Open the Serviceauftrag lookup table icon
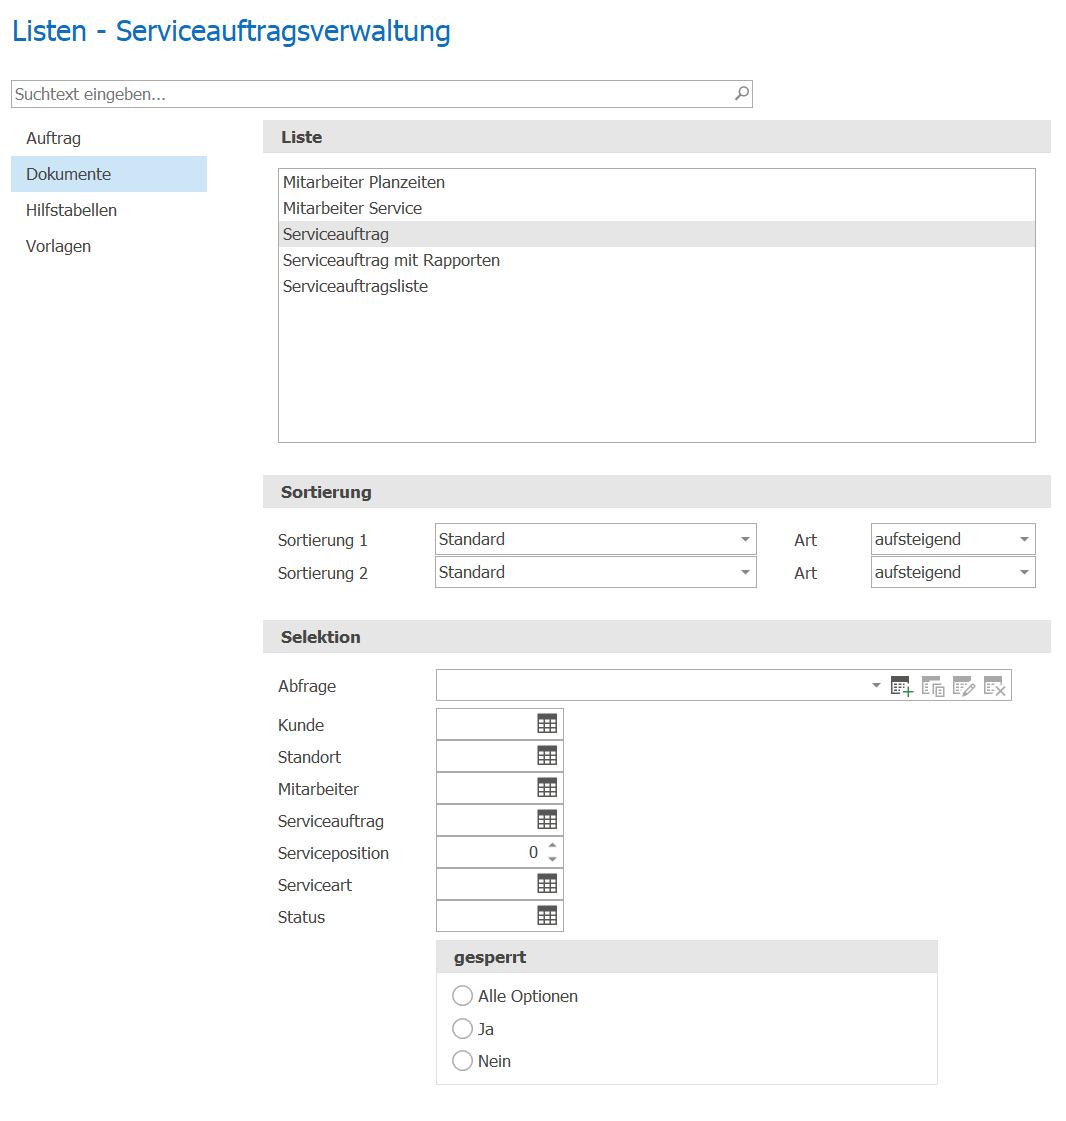Image resolution: width=1066 pixels, height=1121 pixels. click(547, 820)
